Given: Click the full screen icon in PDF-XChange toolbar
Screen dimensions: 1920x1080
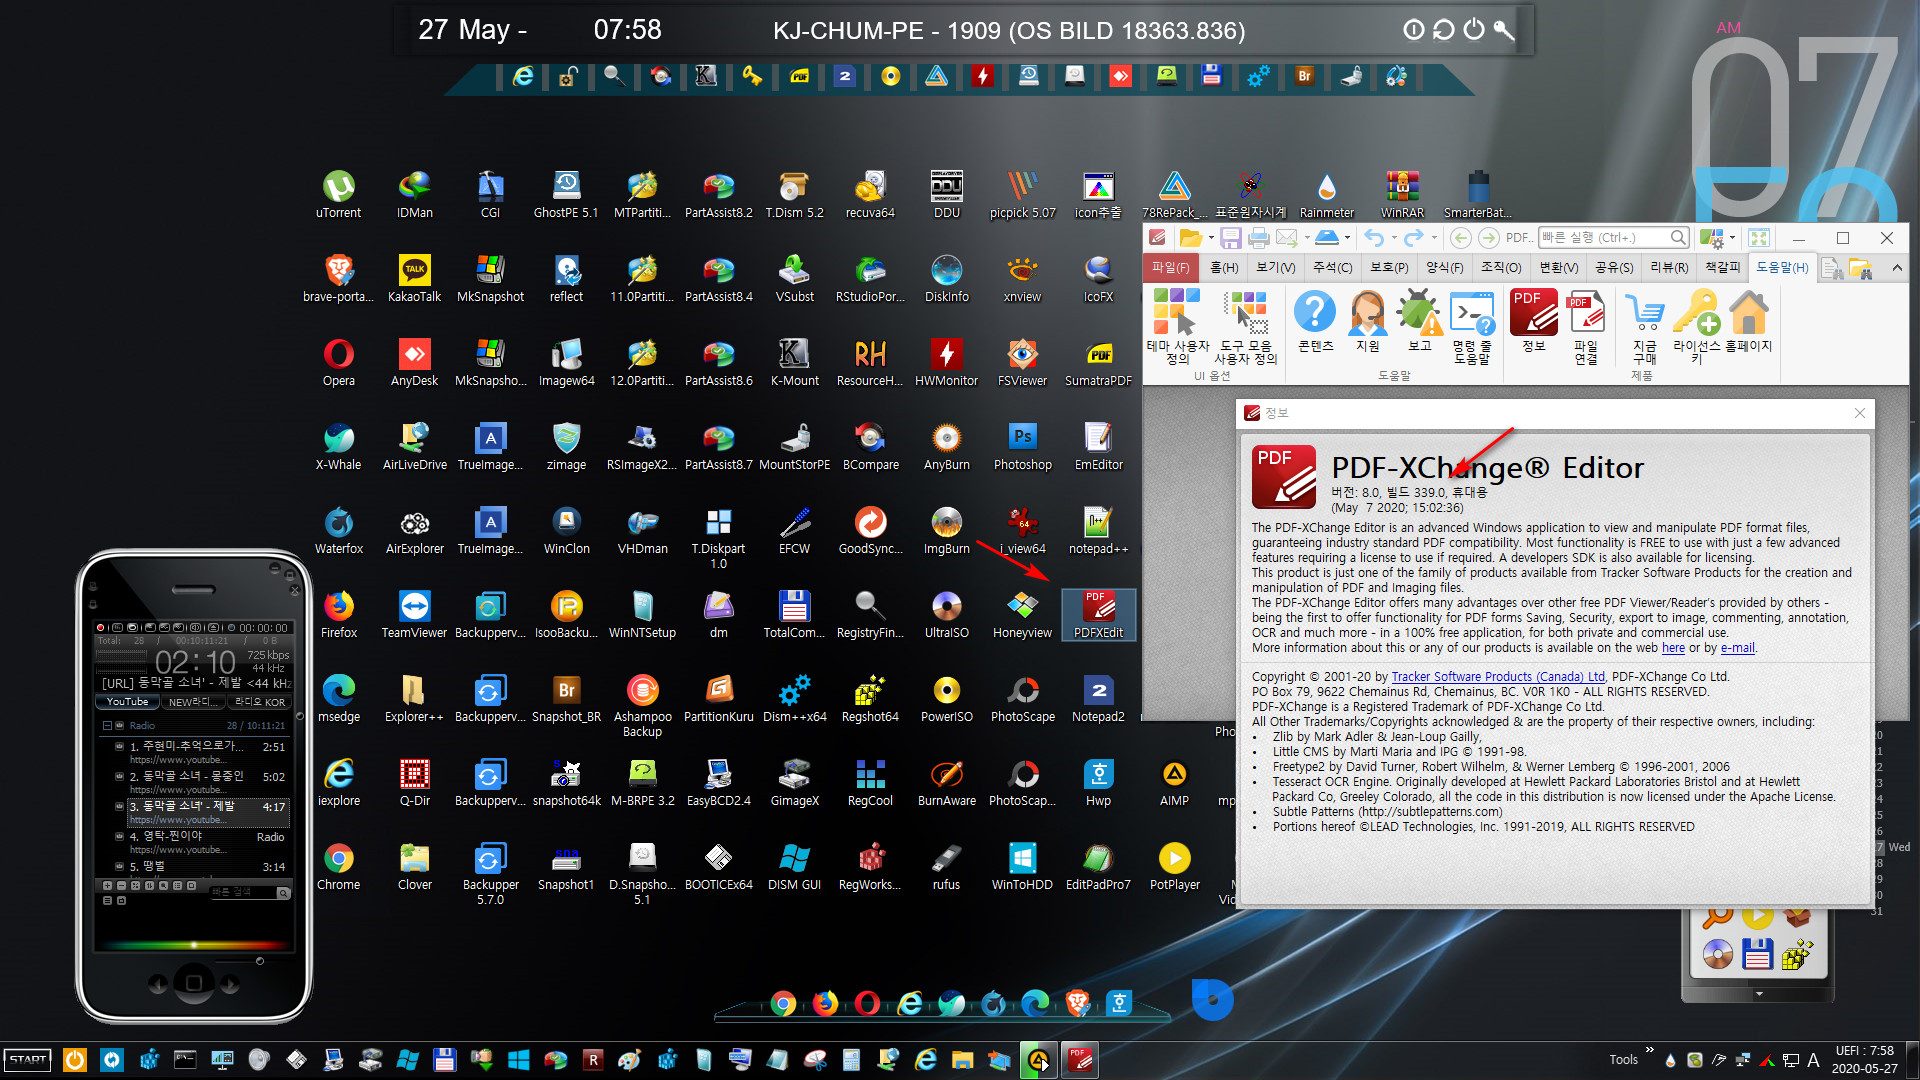Looking at the screenshot, I should (1759, 238).
